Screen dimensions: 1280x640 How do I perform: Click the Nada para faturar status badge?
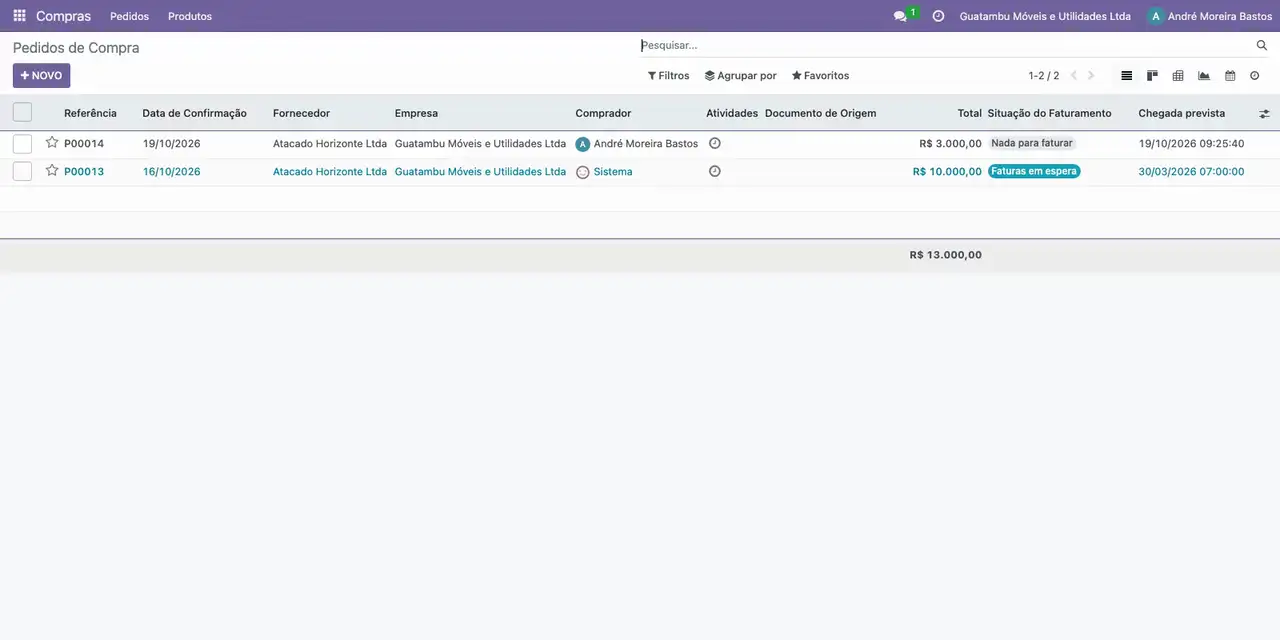[1032, 143]
